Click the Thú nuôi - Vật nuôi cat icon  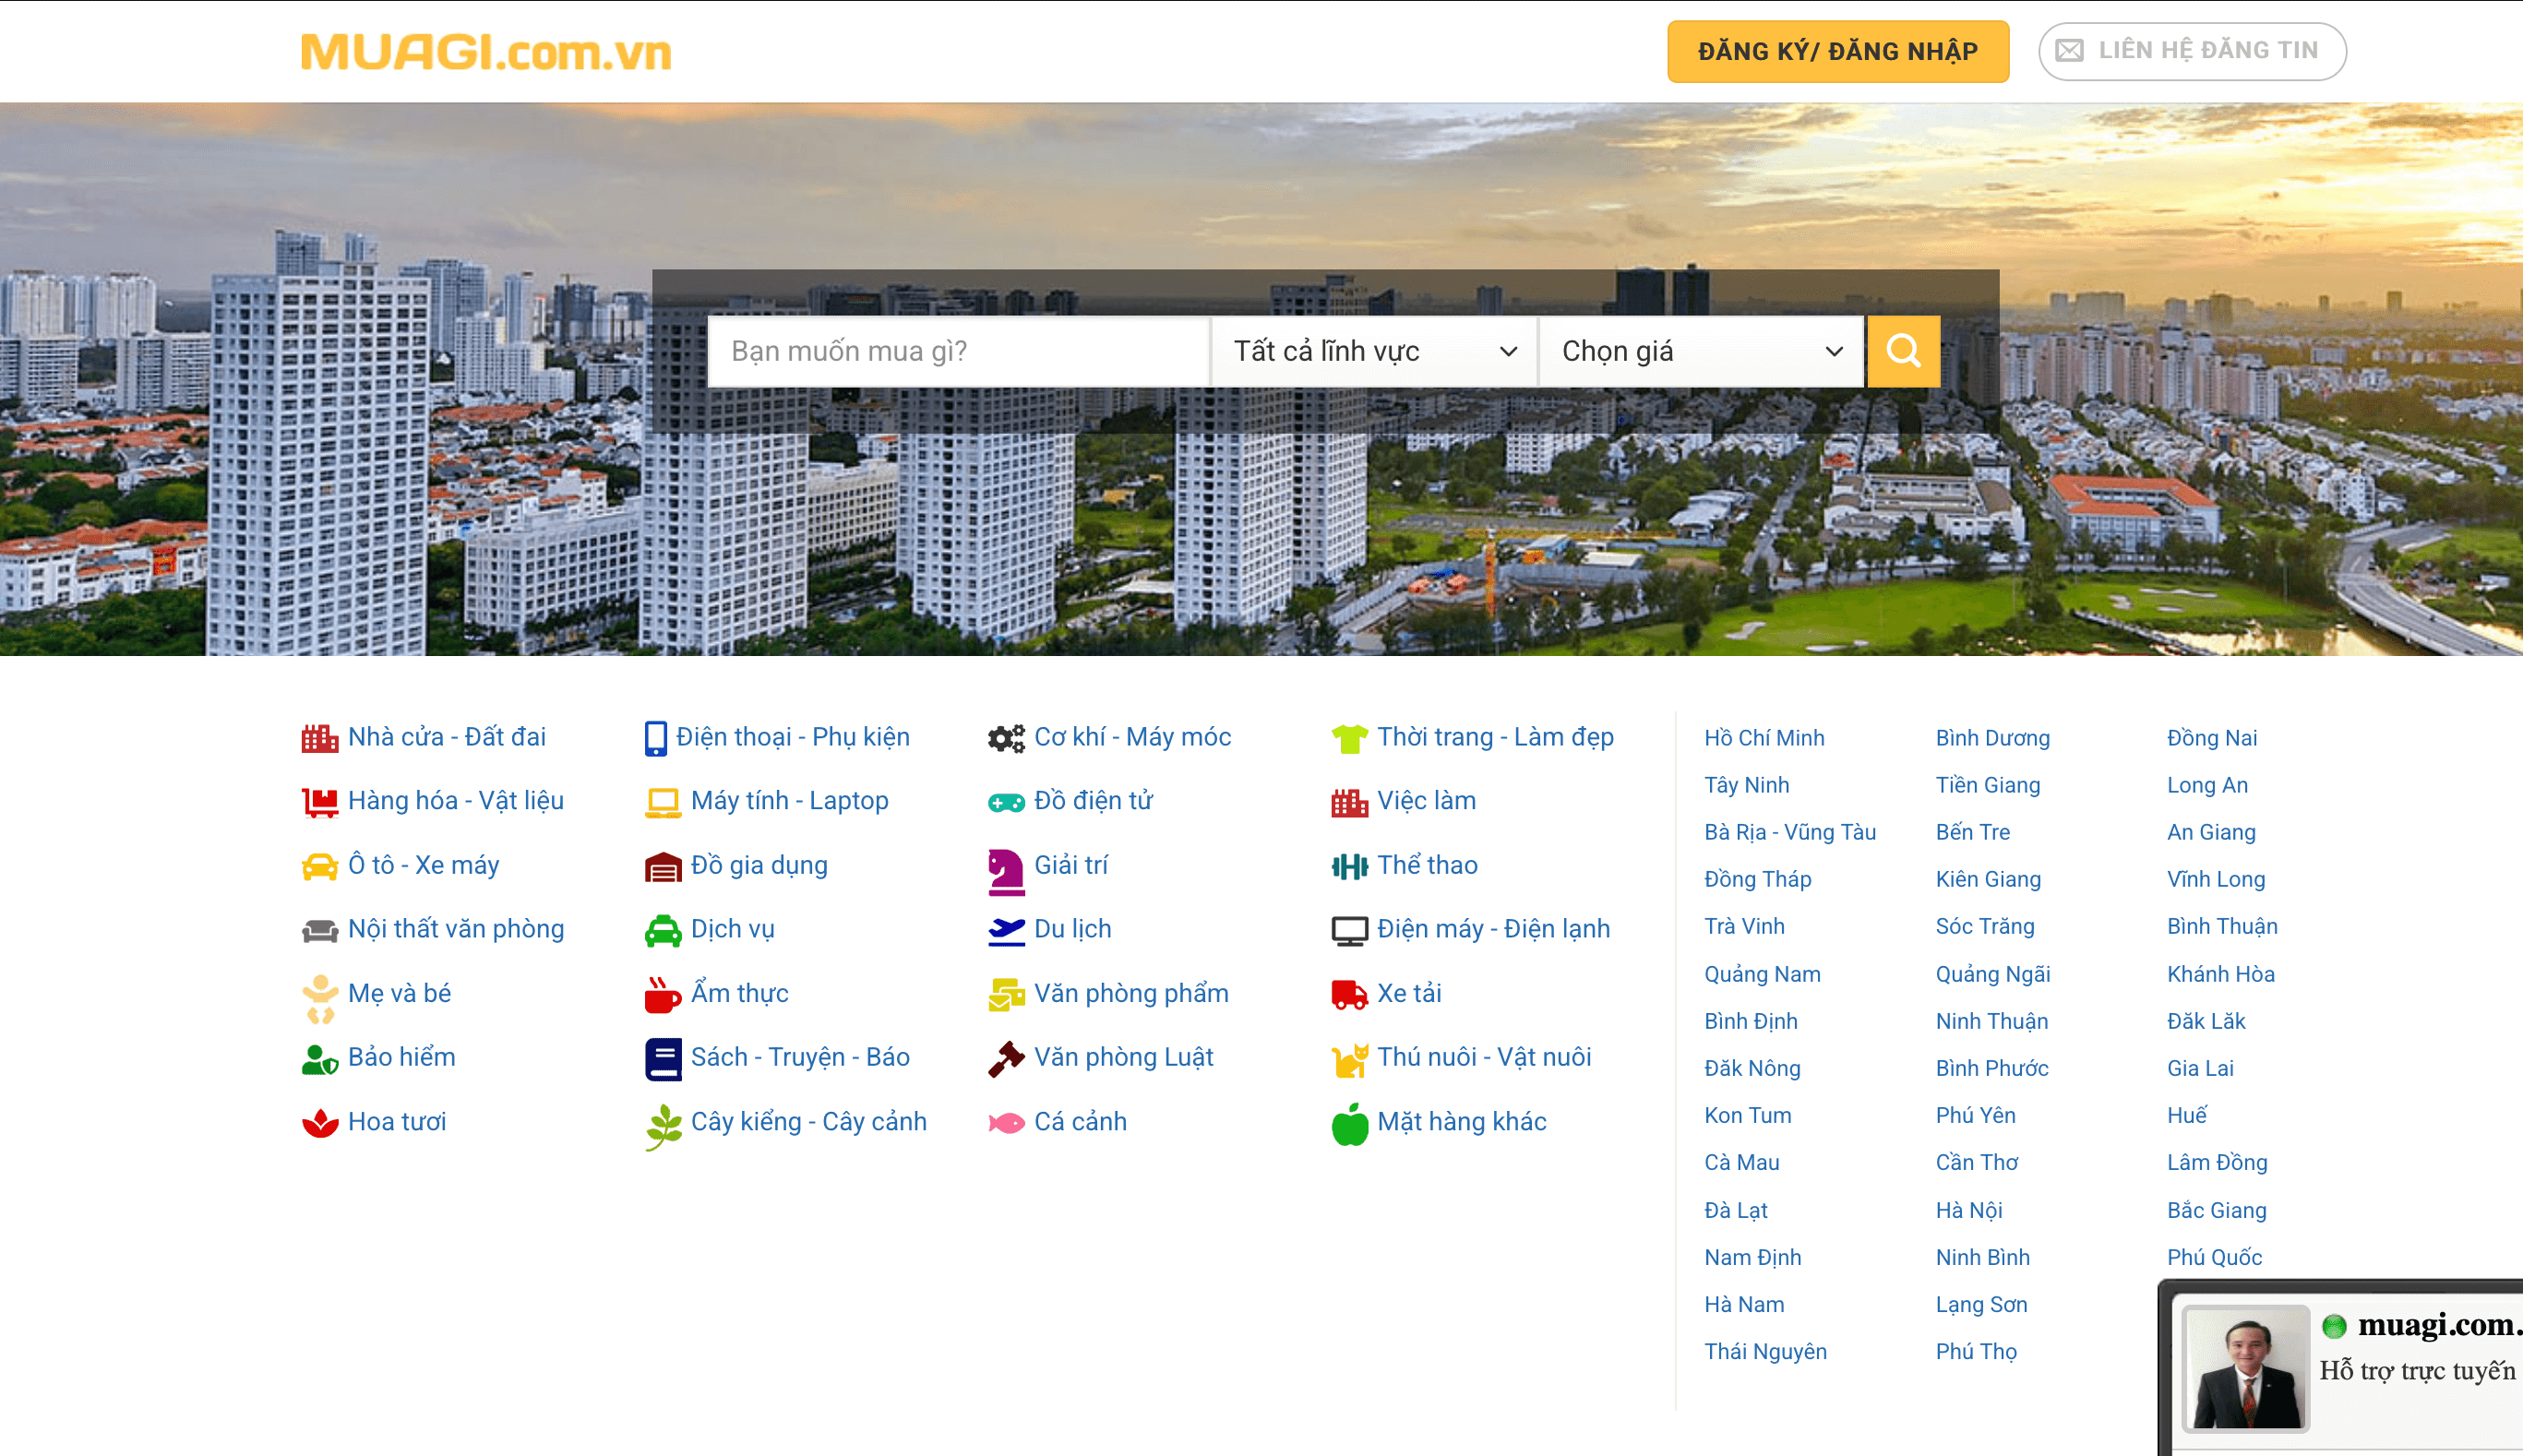click(1349, 1059)
